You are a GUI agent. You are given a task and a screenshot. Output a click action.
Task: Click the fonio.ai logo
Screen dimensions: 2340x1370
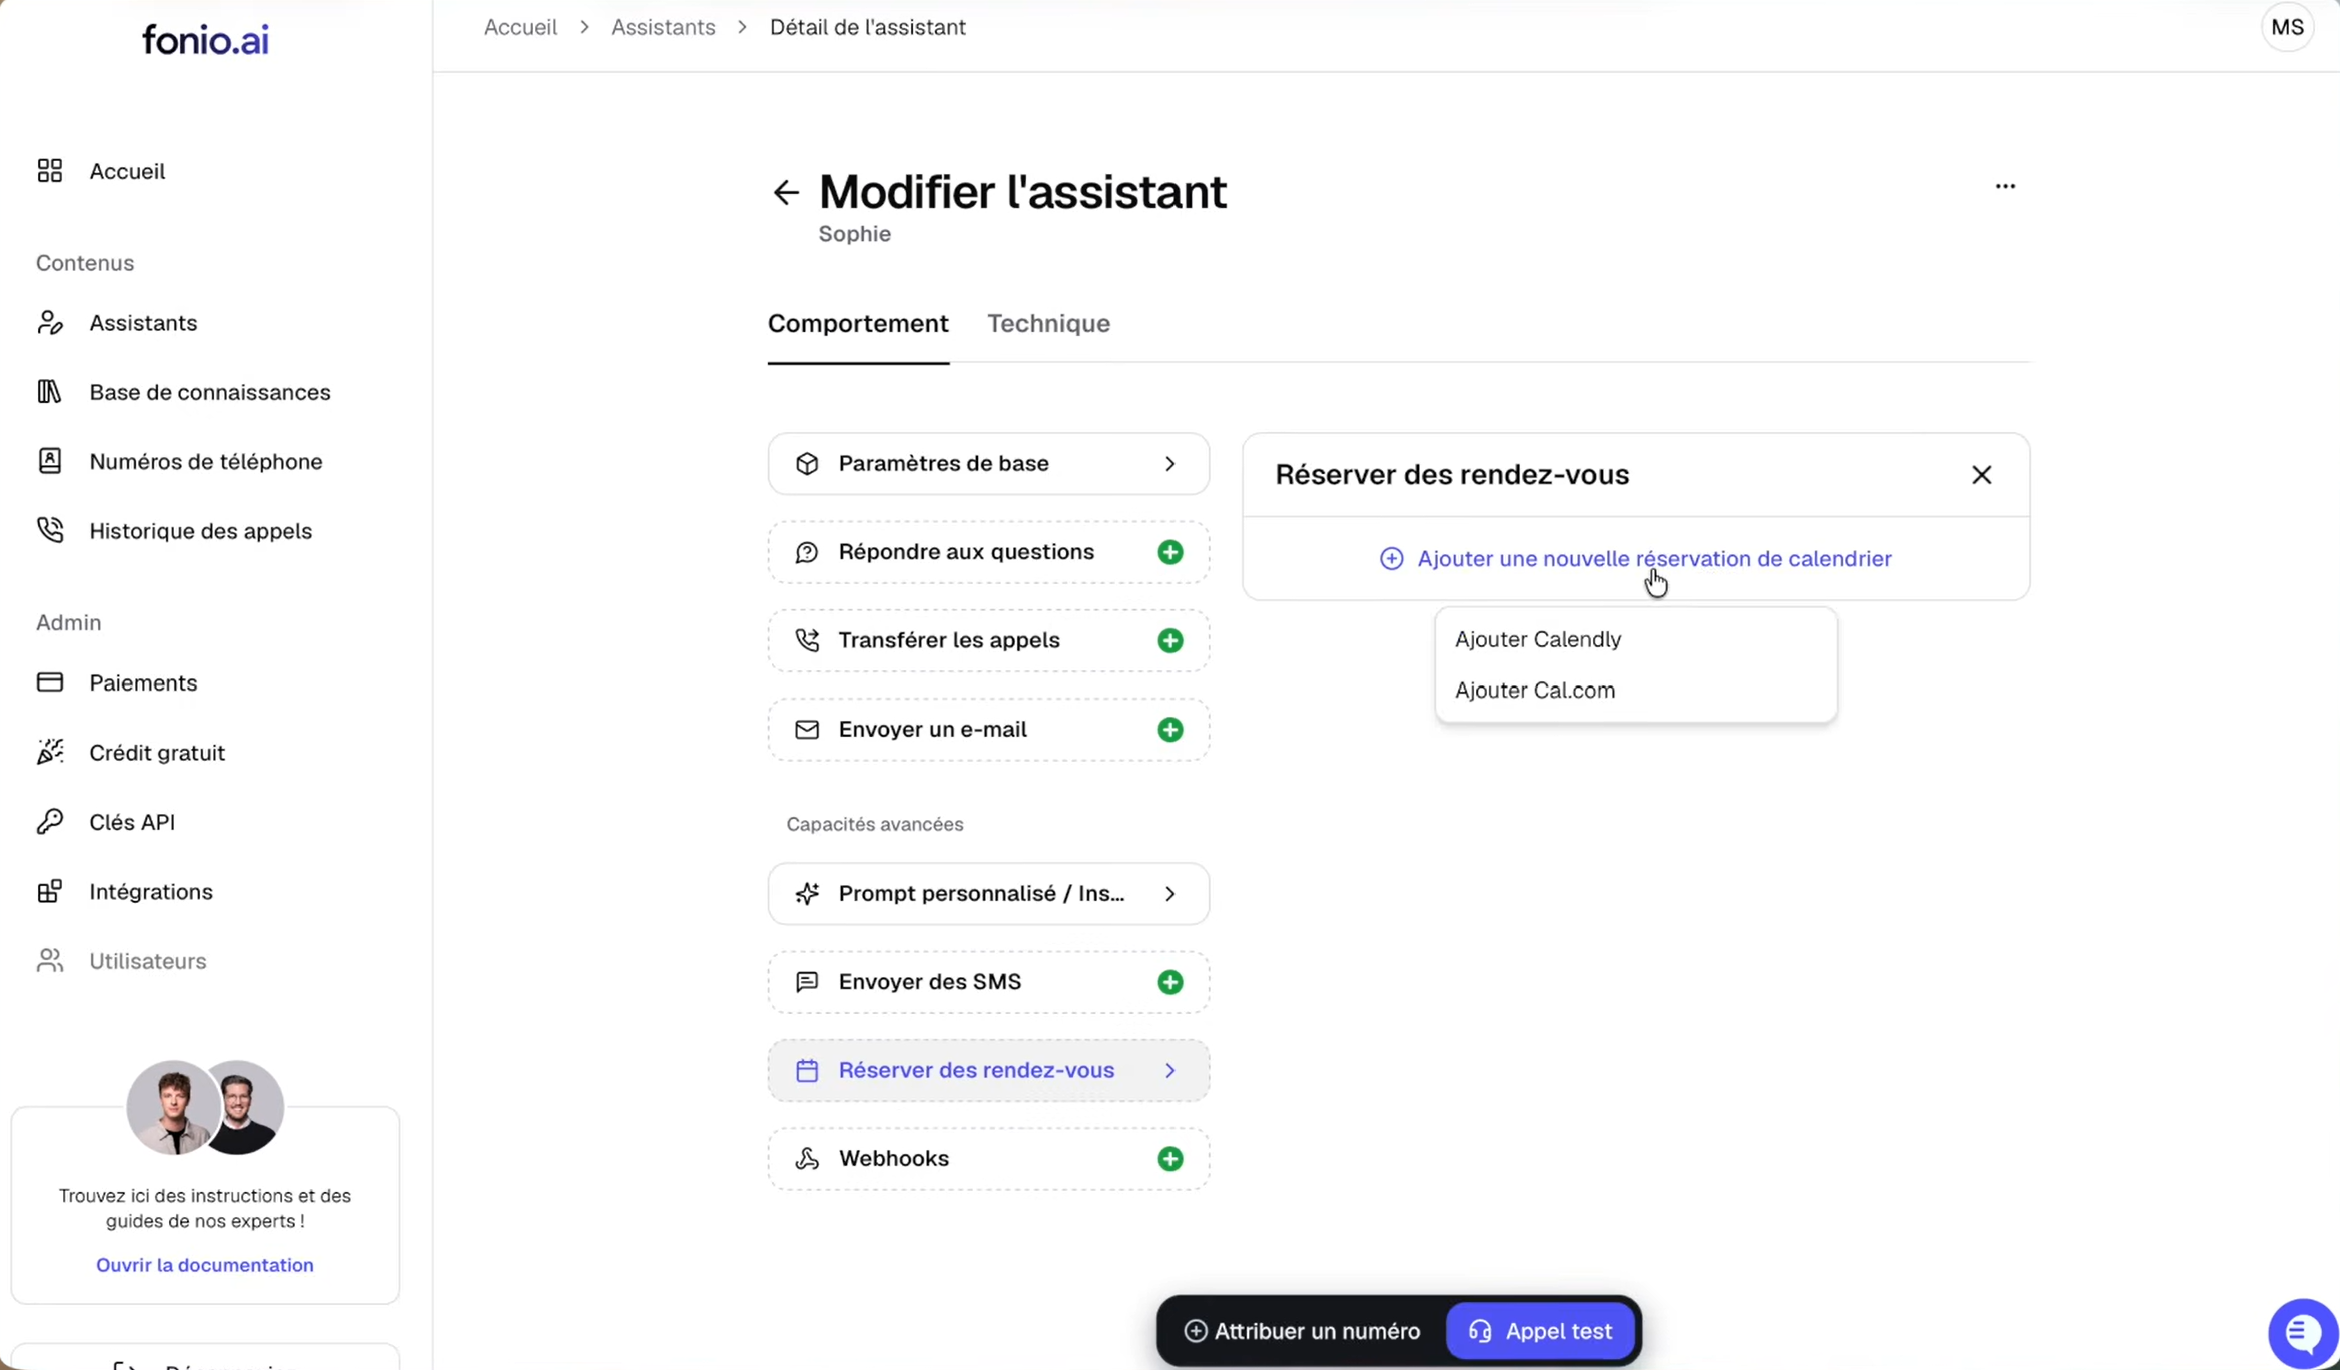pyautogui.click(x=205, y=40)
